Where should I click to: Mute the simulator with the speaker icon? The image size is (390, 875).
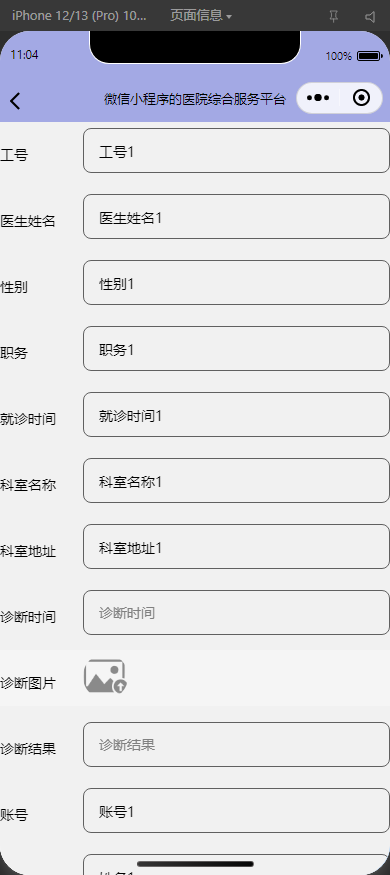(x=370, y=17)
